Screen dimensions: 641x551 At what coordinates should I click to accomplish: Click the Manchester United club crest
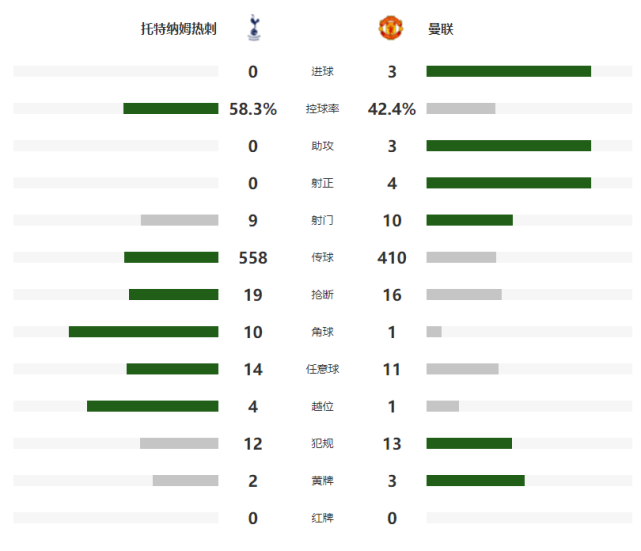tap(391, 28)
